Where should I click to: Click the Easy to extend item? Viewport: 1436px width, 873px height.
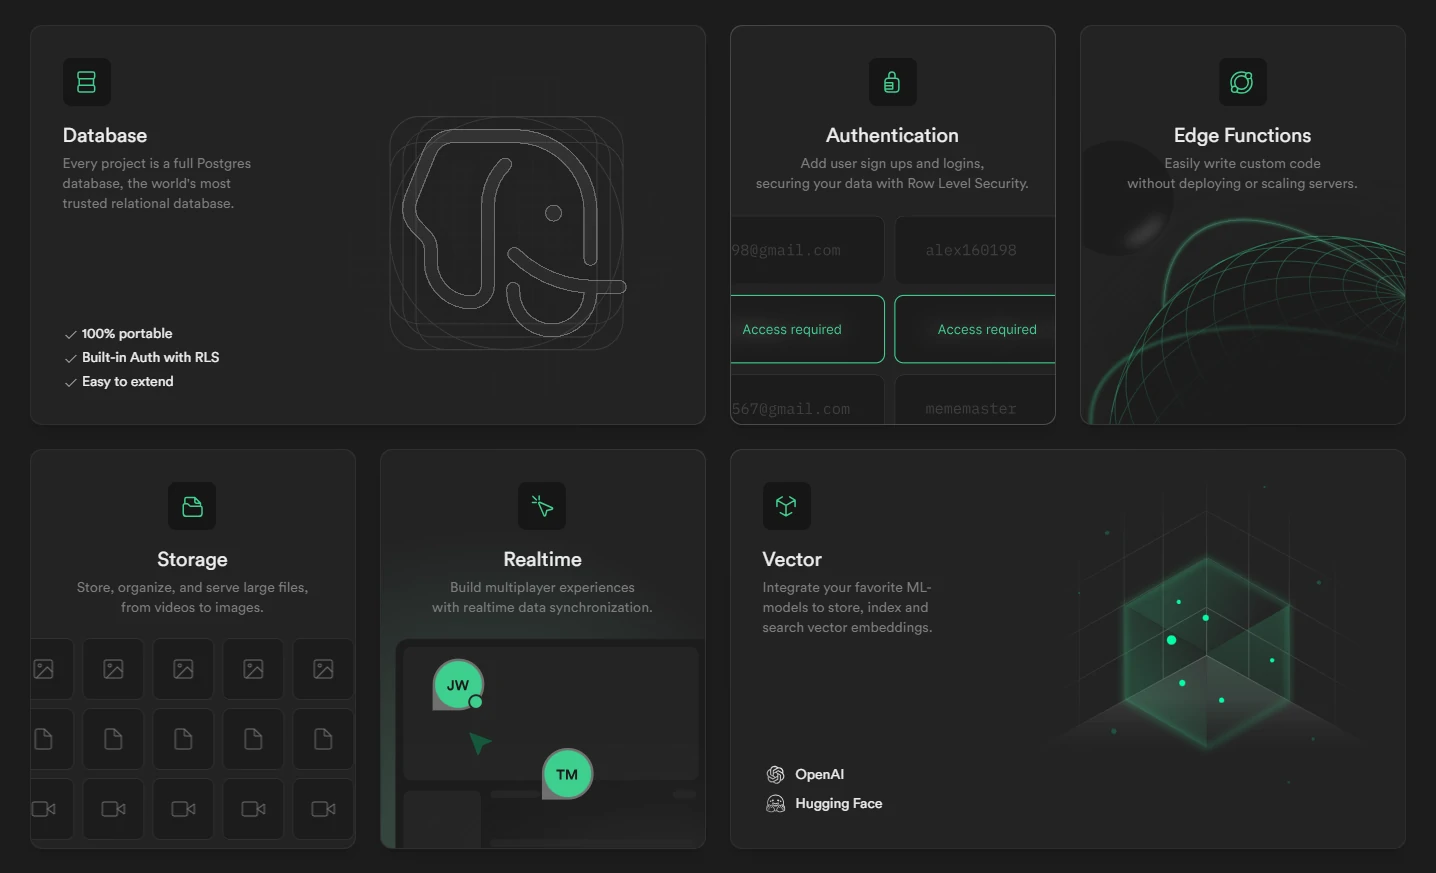127,382
